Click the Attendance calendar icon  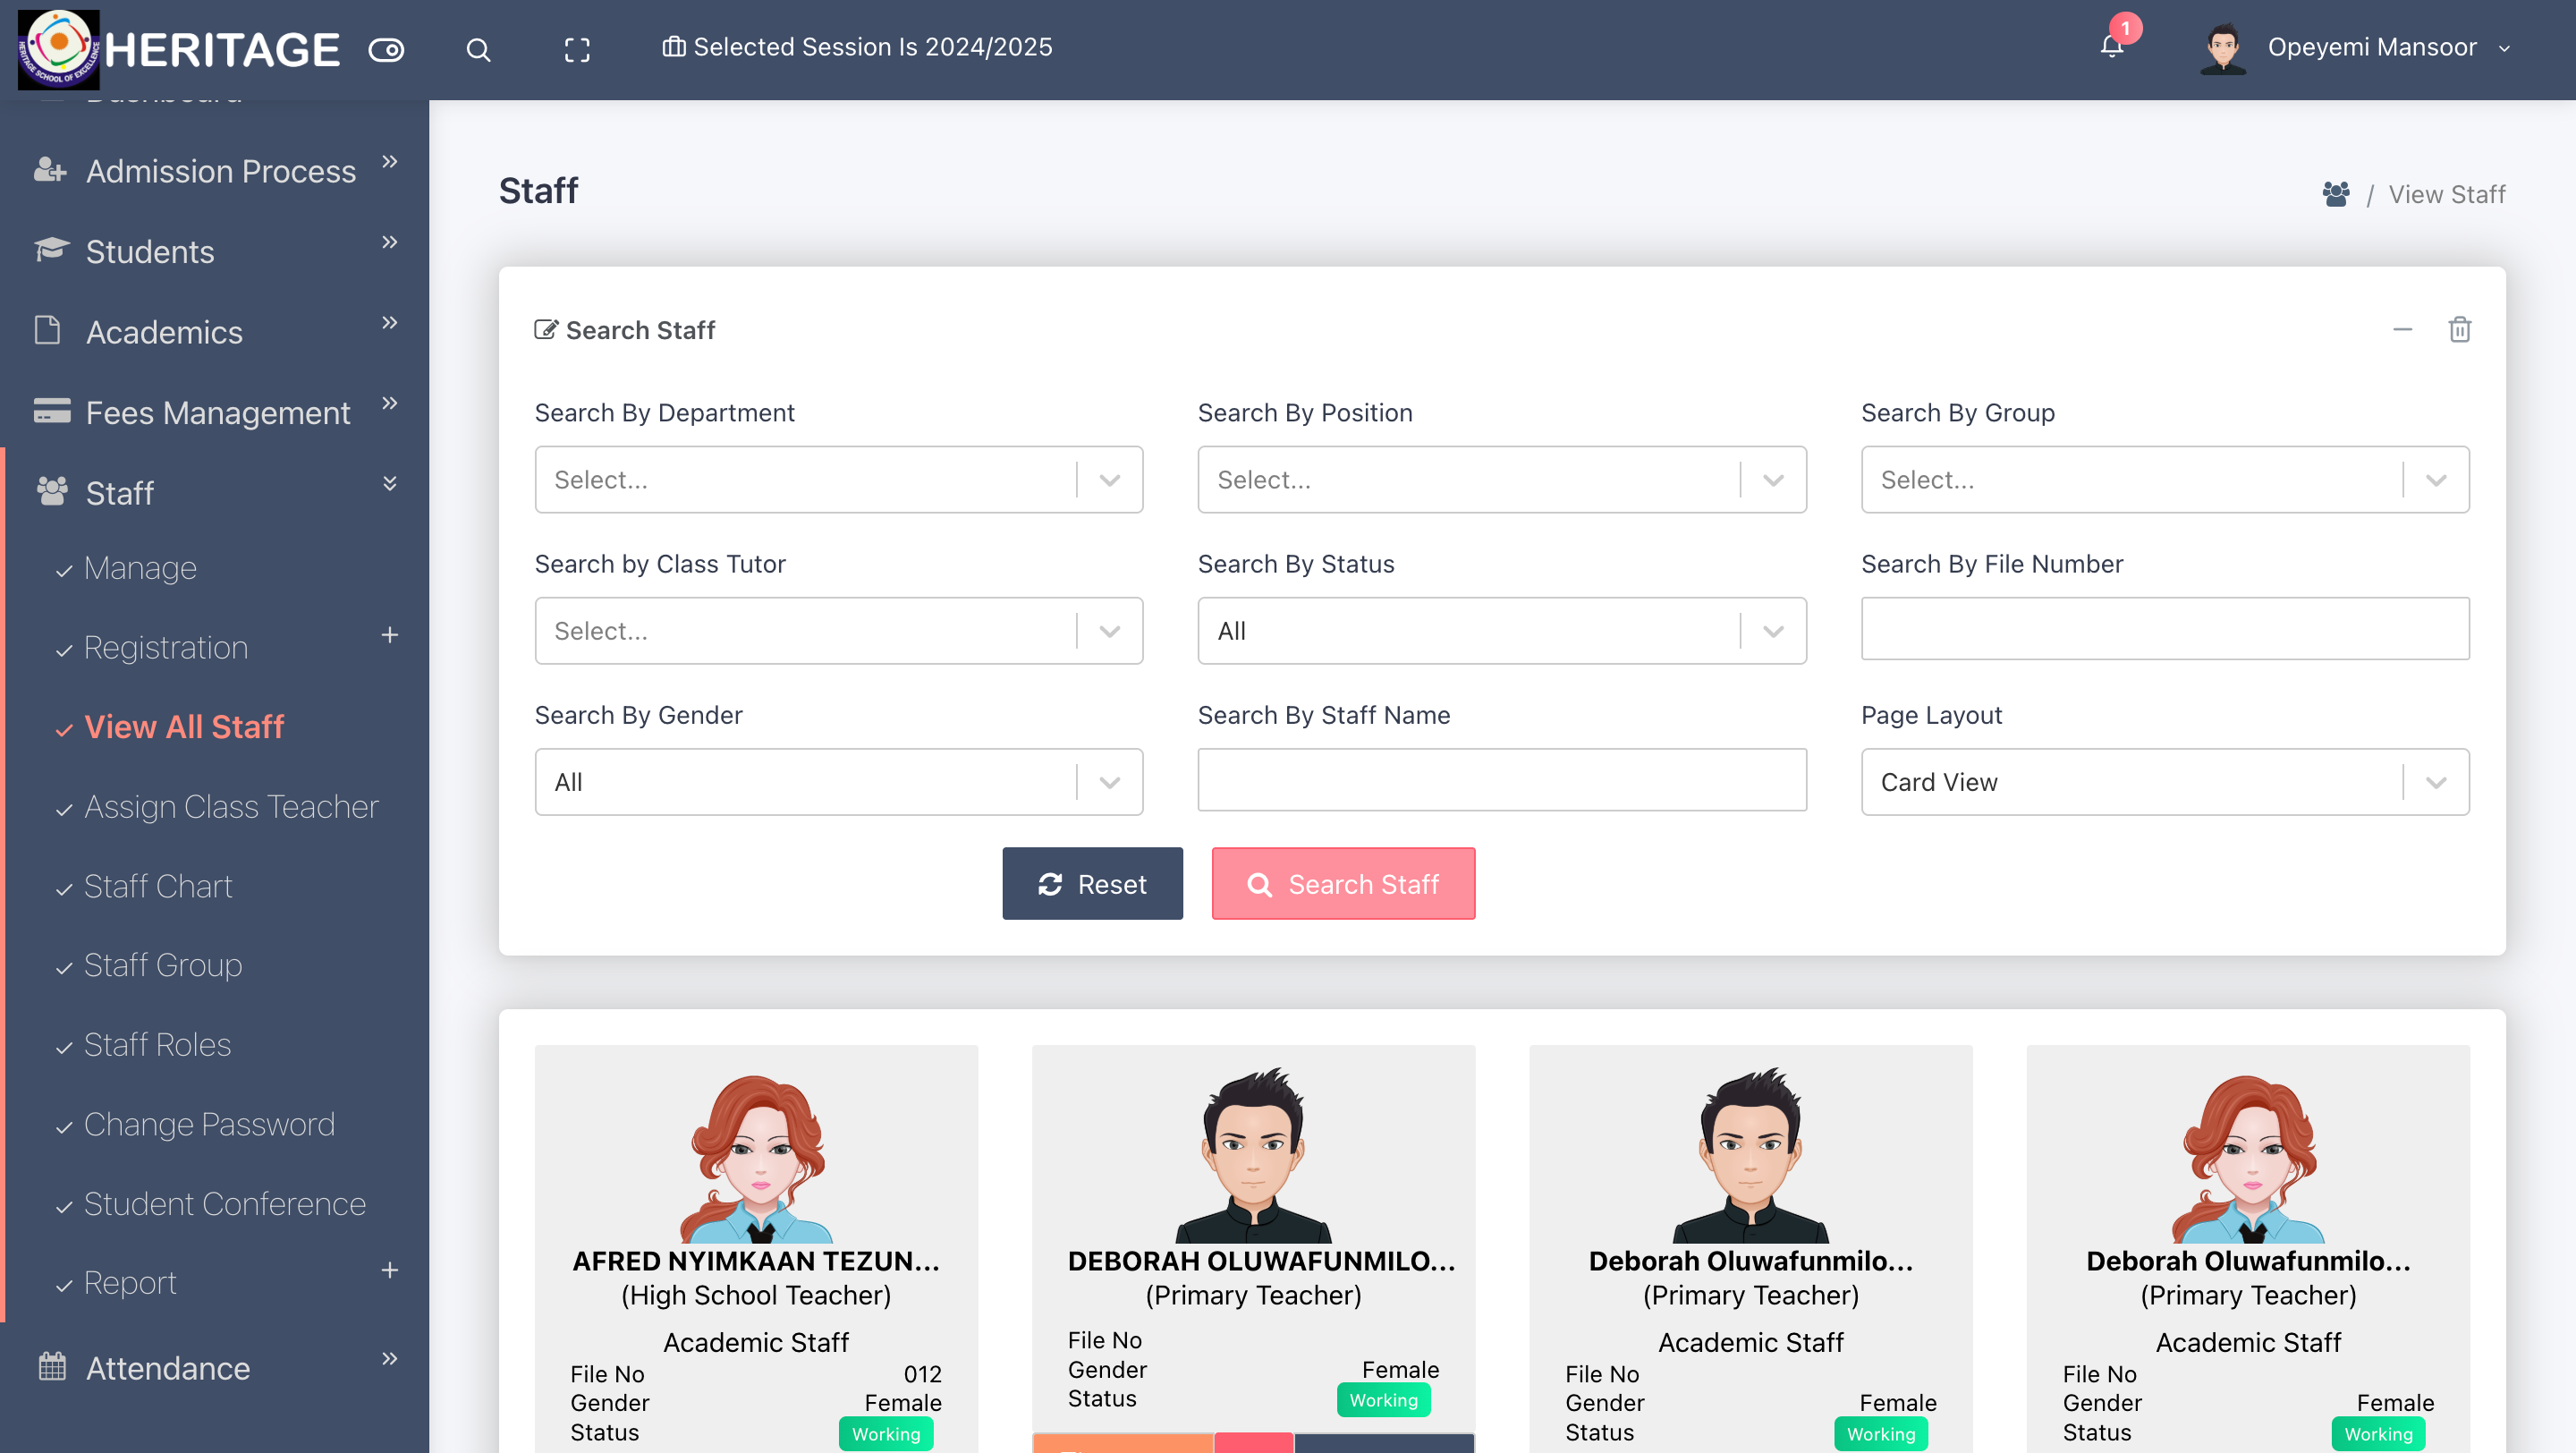pos(52,1366)
